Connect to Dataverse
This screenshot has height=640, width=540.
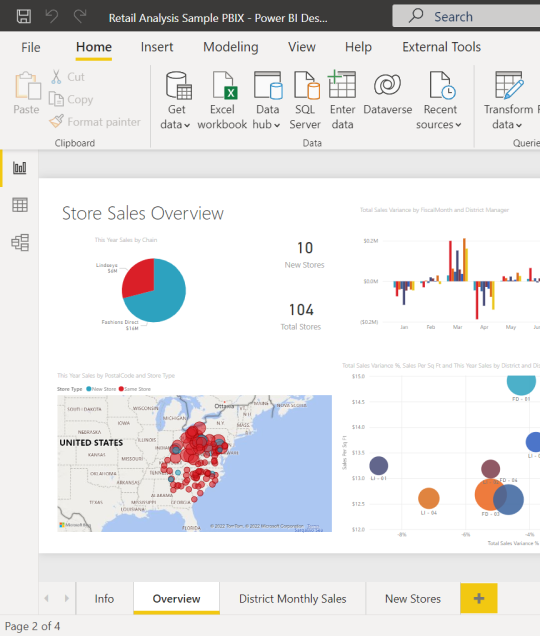pos(387,94)
